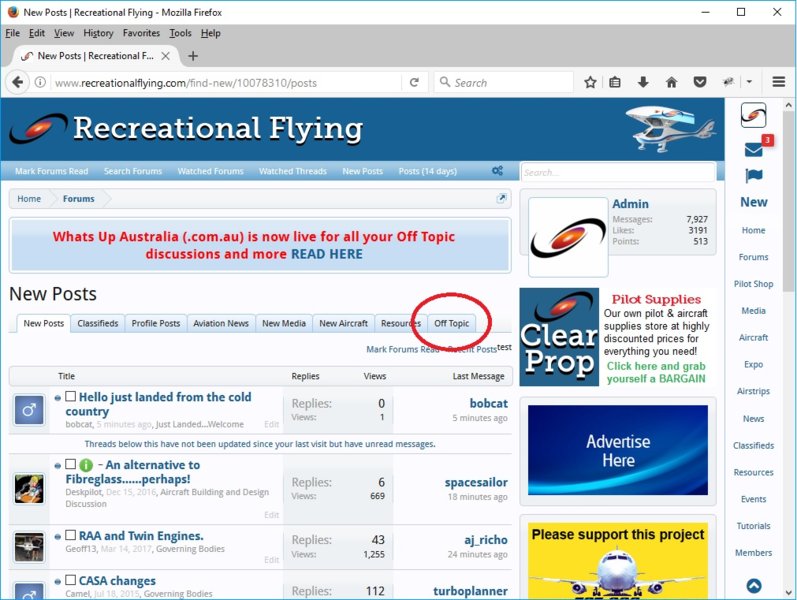This screenshot has height=600, width=797.
Task: Click READ HERE in the notice banner
Action: point(327,254)
